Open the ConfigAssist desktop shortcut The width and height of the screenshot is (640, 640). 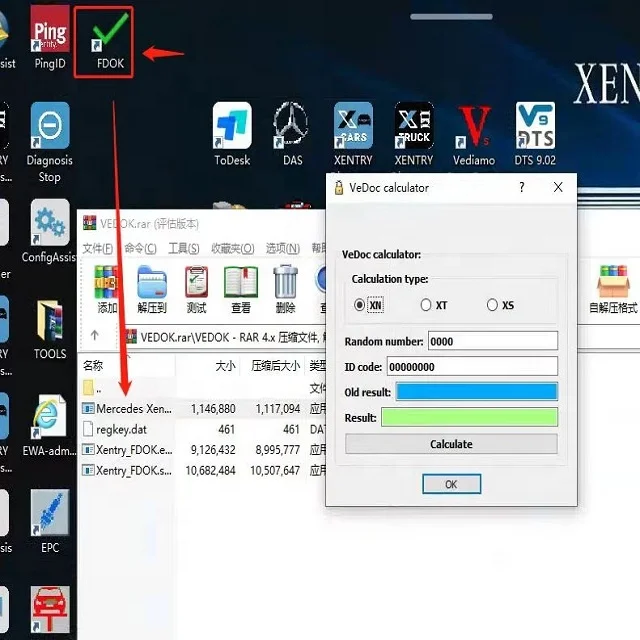(50, 231)
